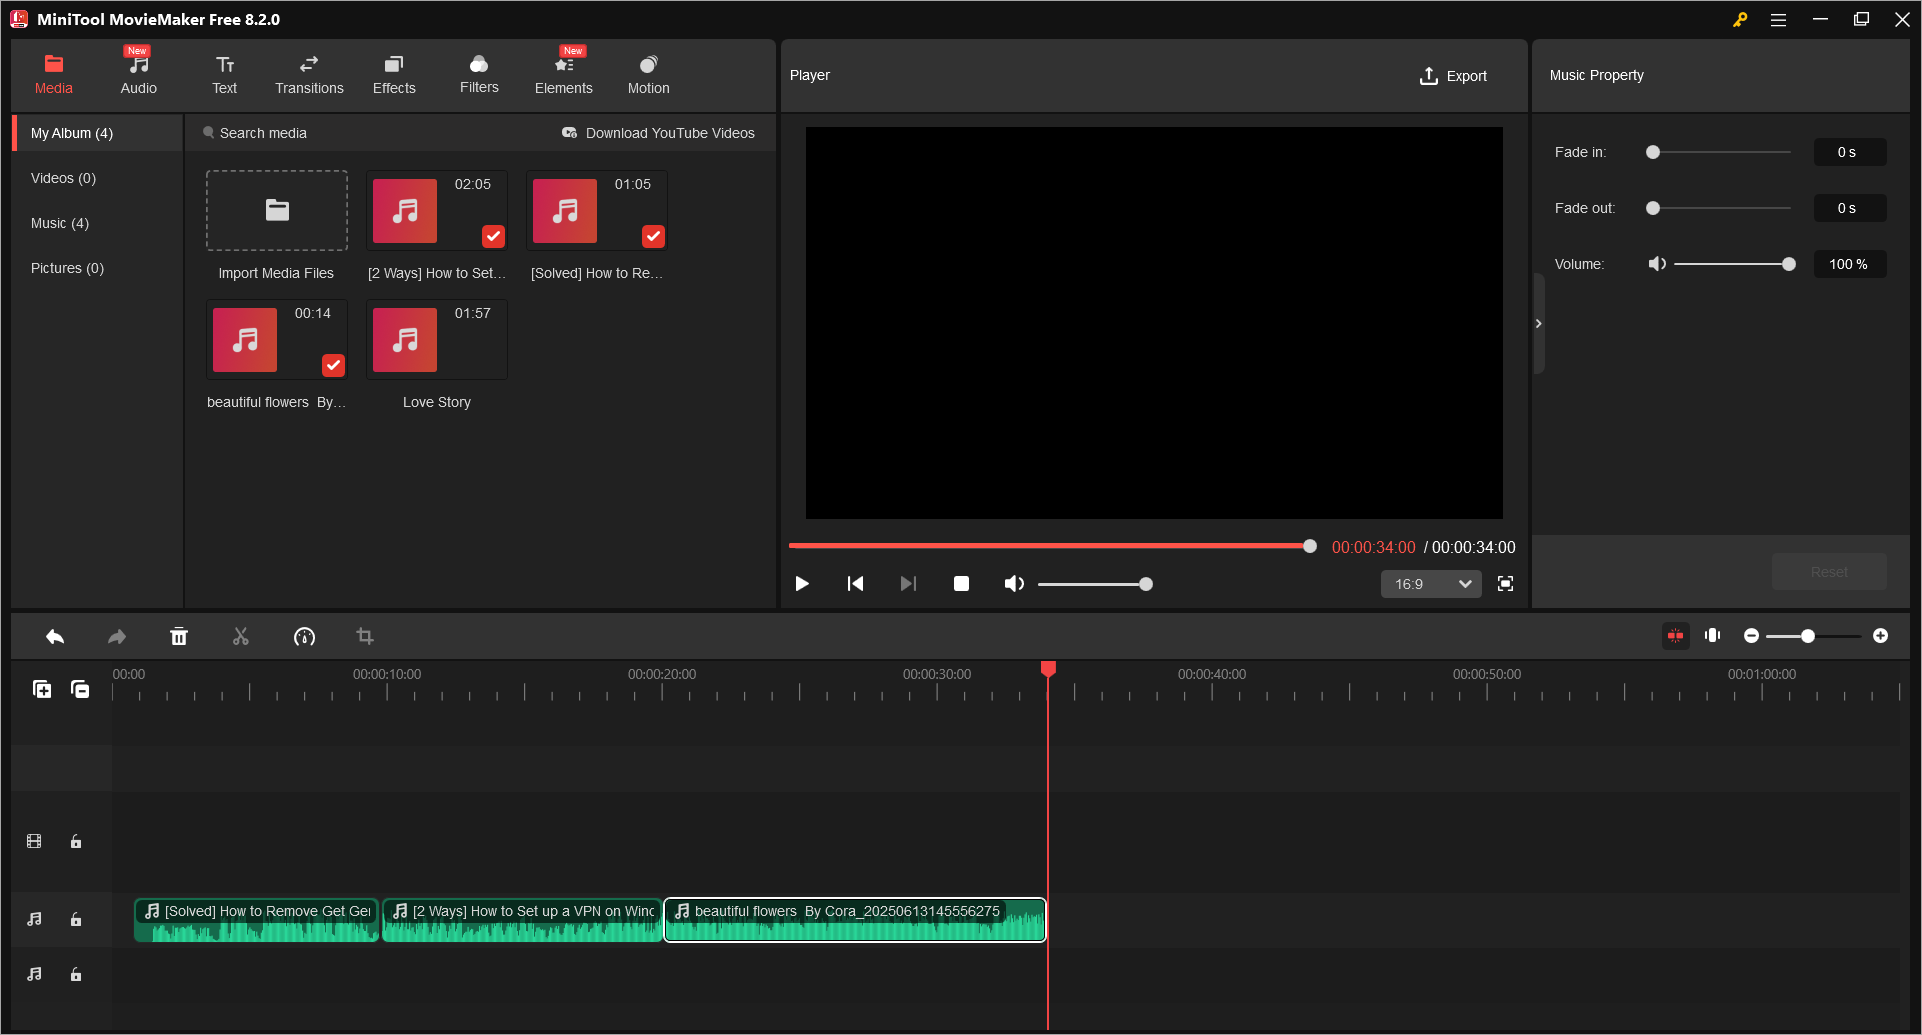This screenshot has height=1035, width=1922.
Task: Lock the second audio track
Action: [x=76, y=975]
